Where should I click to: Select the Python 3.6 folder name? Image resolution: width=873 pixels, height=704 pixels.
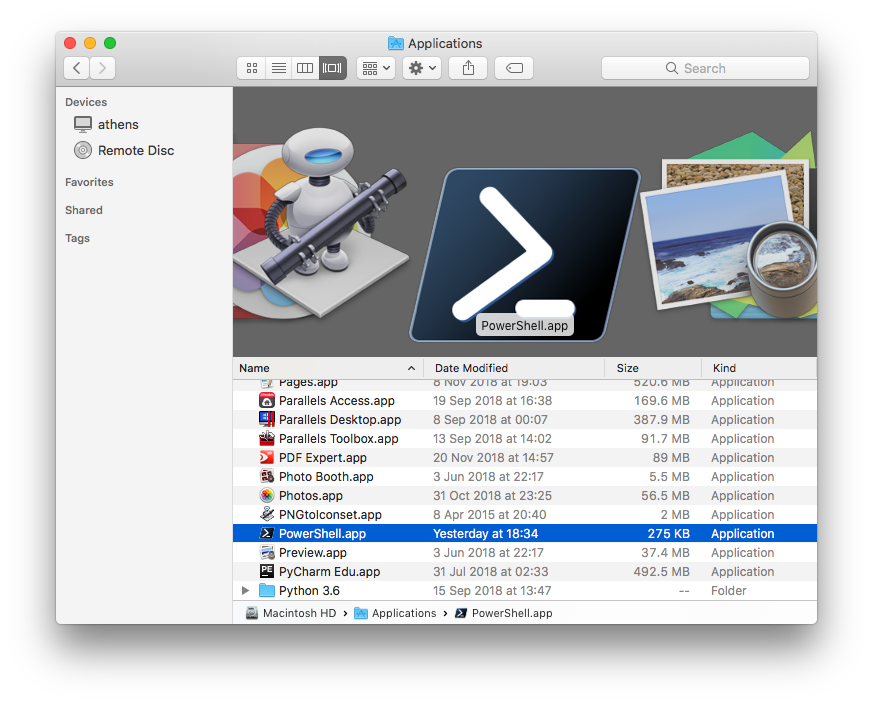tap(309, 590)
